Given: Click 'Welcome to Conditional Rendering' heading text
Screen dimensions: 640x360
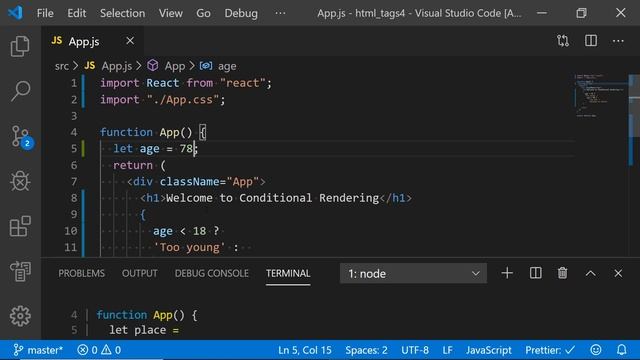Looking at the screenshot, I should tap(272, 198).
